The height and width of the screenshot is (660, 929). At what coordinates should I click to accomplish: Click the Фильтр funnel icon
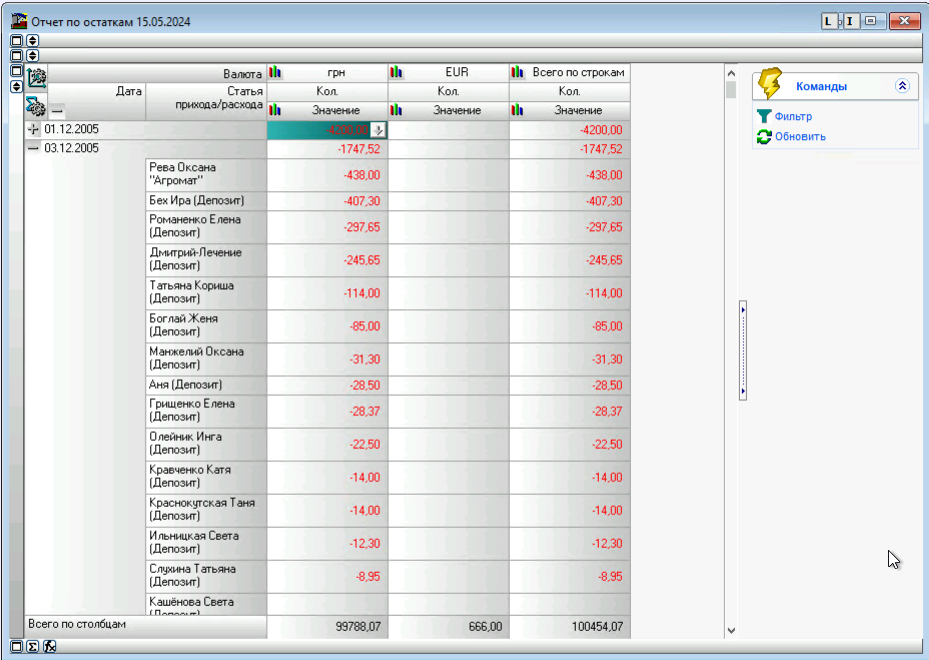tap(764, 117)
